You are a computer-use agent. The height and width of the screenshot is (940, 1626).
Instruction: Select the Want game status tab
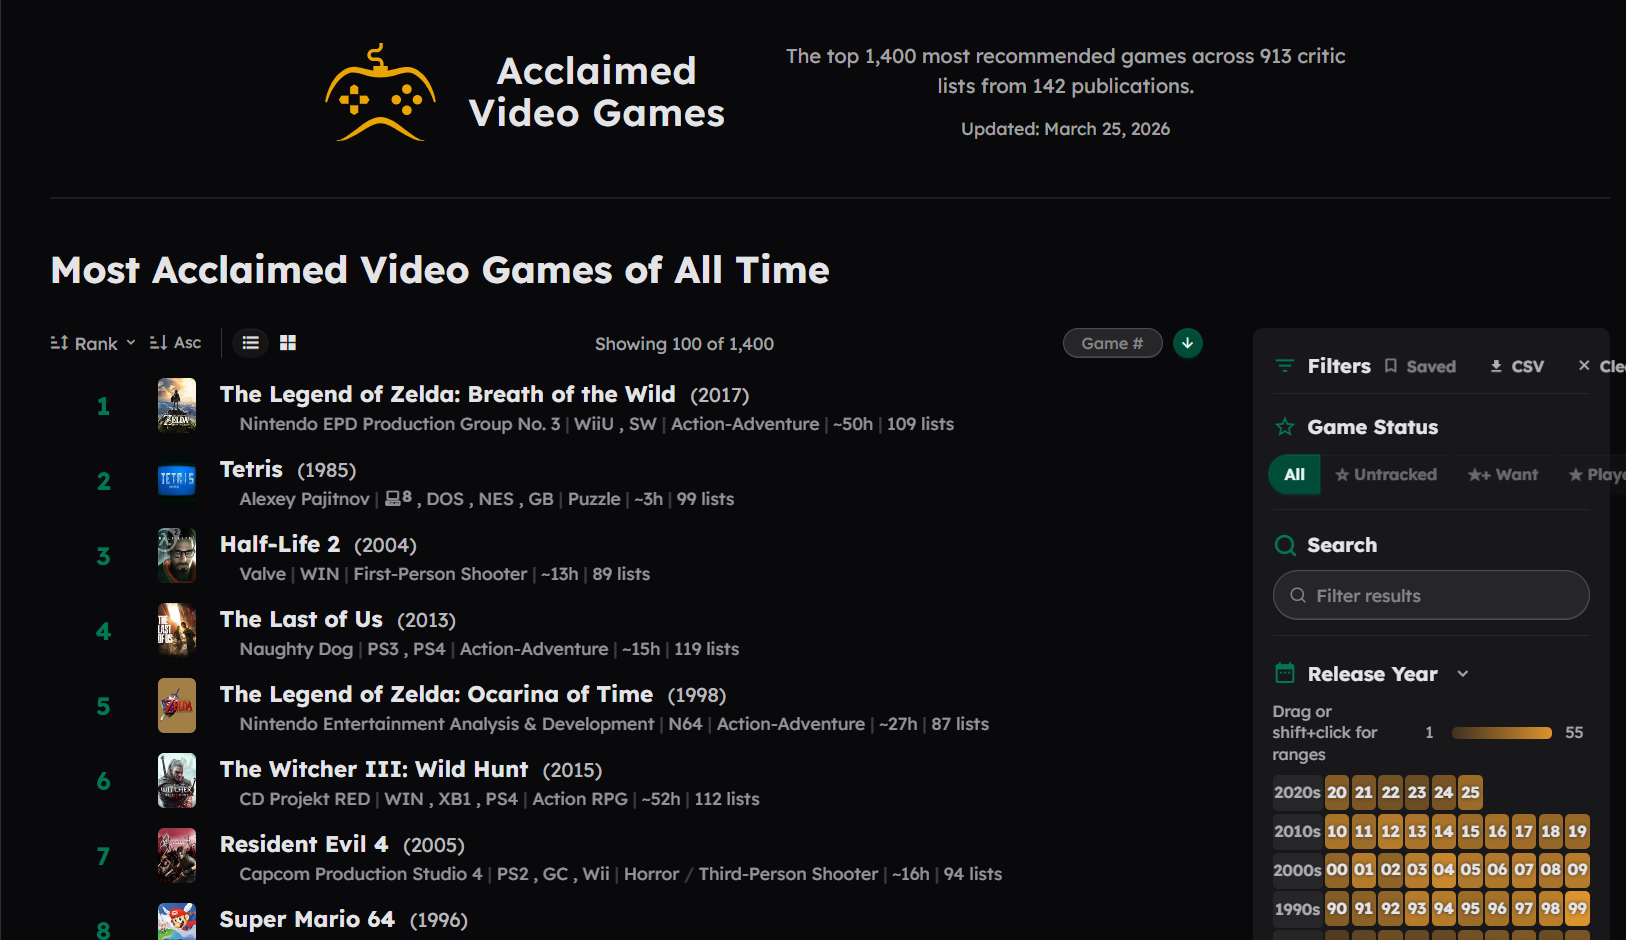[1503, 475]
